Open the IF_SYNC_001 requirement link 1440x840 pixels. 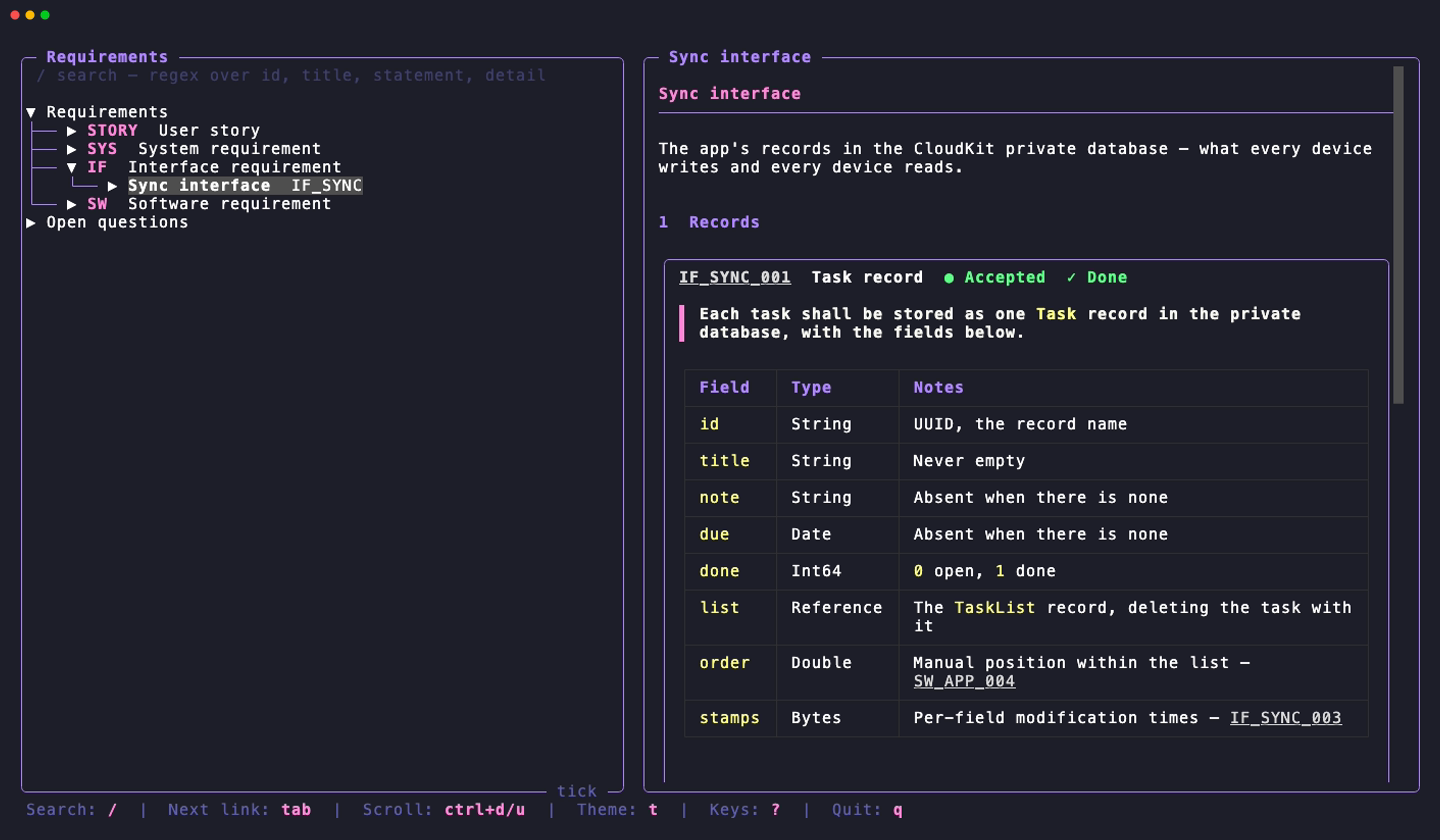click(x=735, y=277)
